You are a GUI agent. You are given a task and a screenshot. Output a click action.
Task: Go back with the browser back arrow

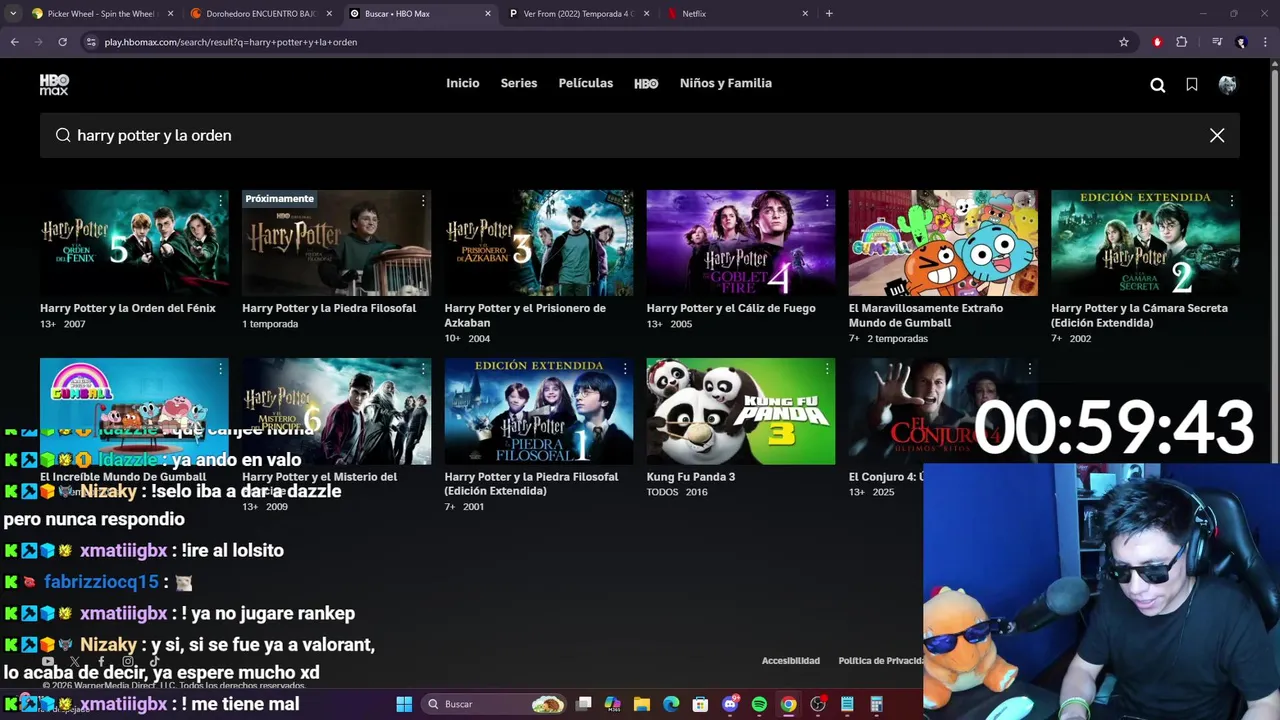[x=14, y=42]
